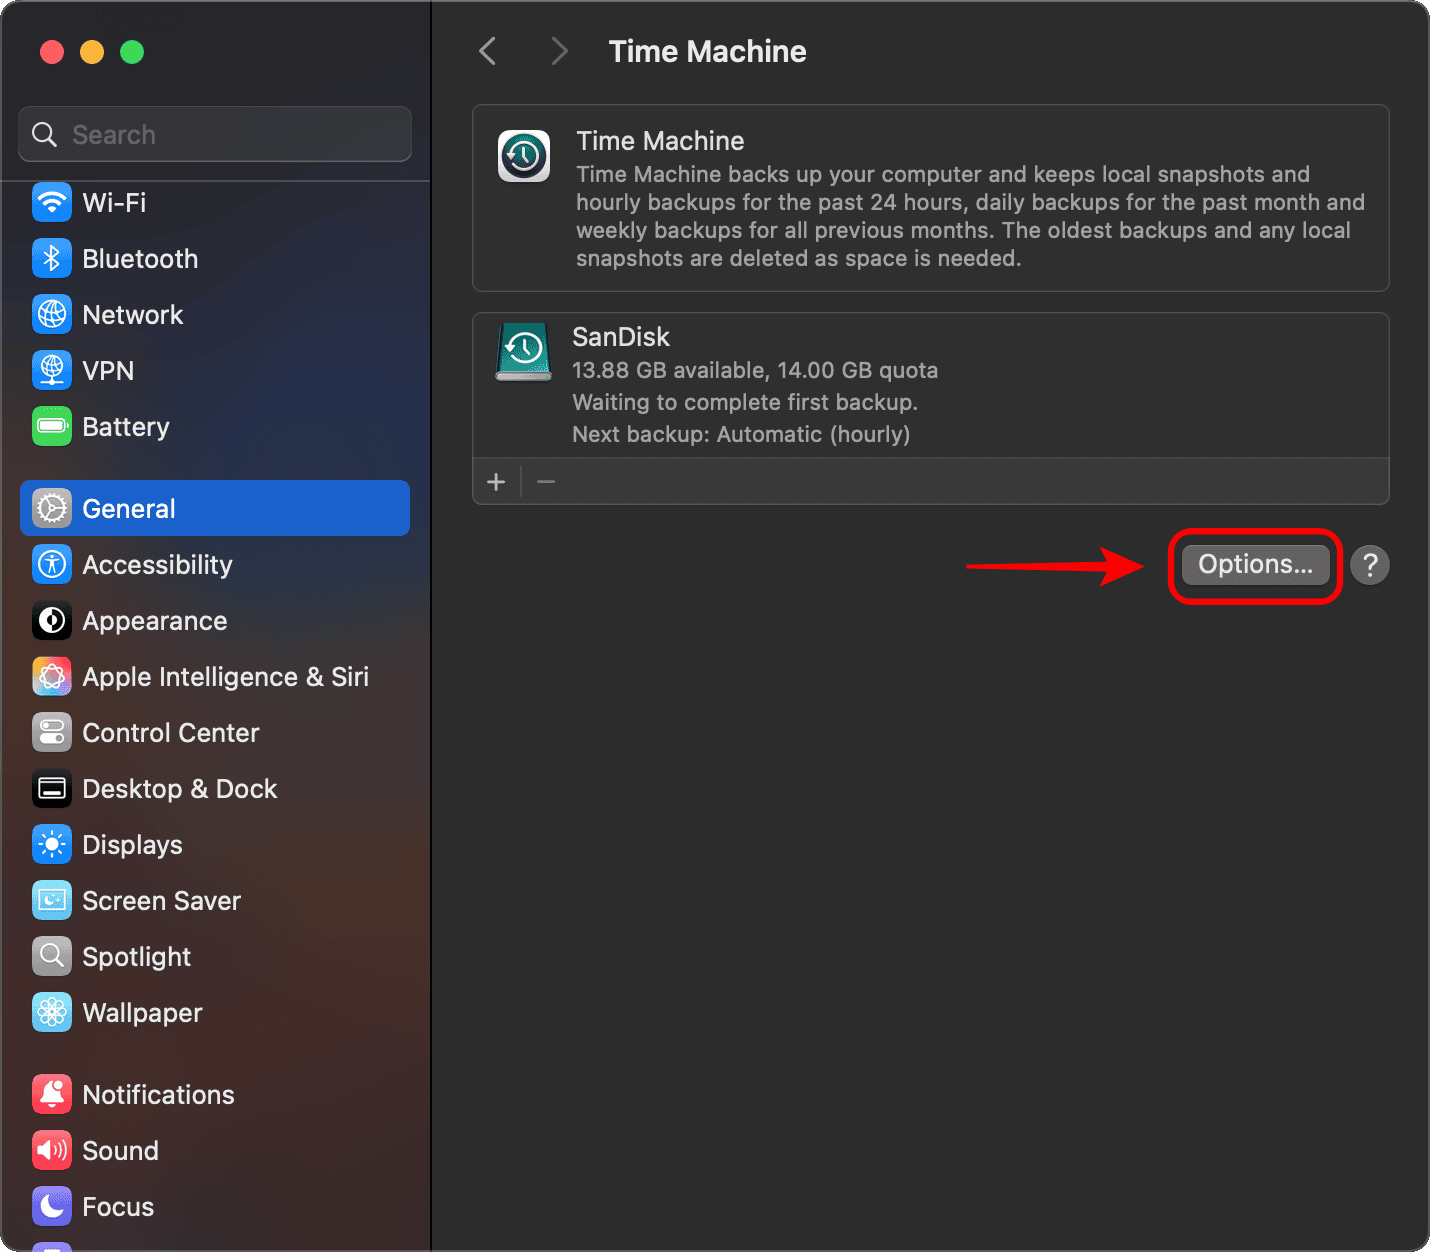
Task: Click the sidebar Search field
Action: click(x=215, y=135)
